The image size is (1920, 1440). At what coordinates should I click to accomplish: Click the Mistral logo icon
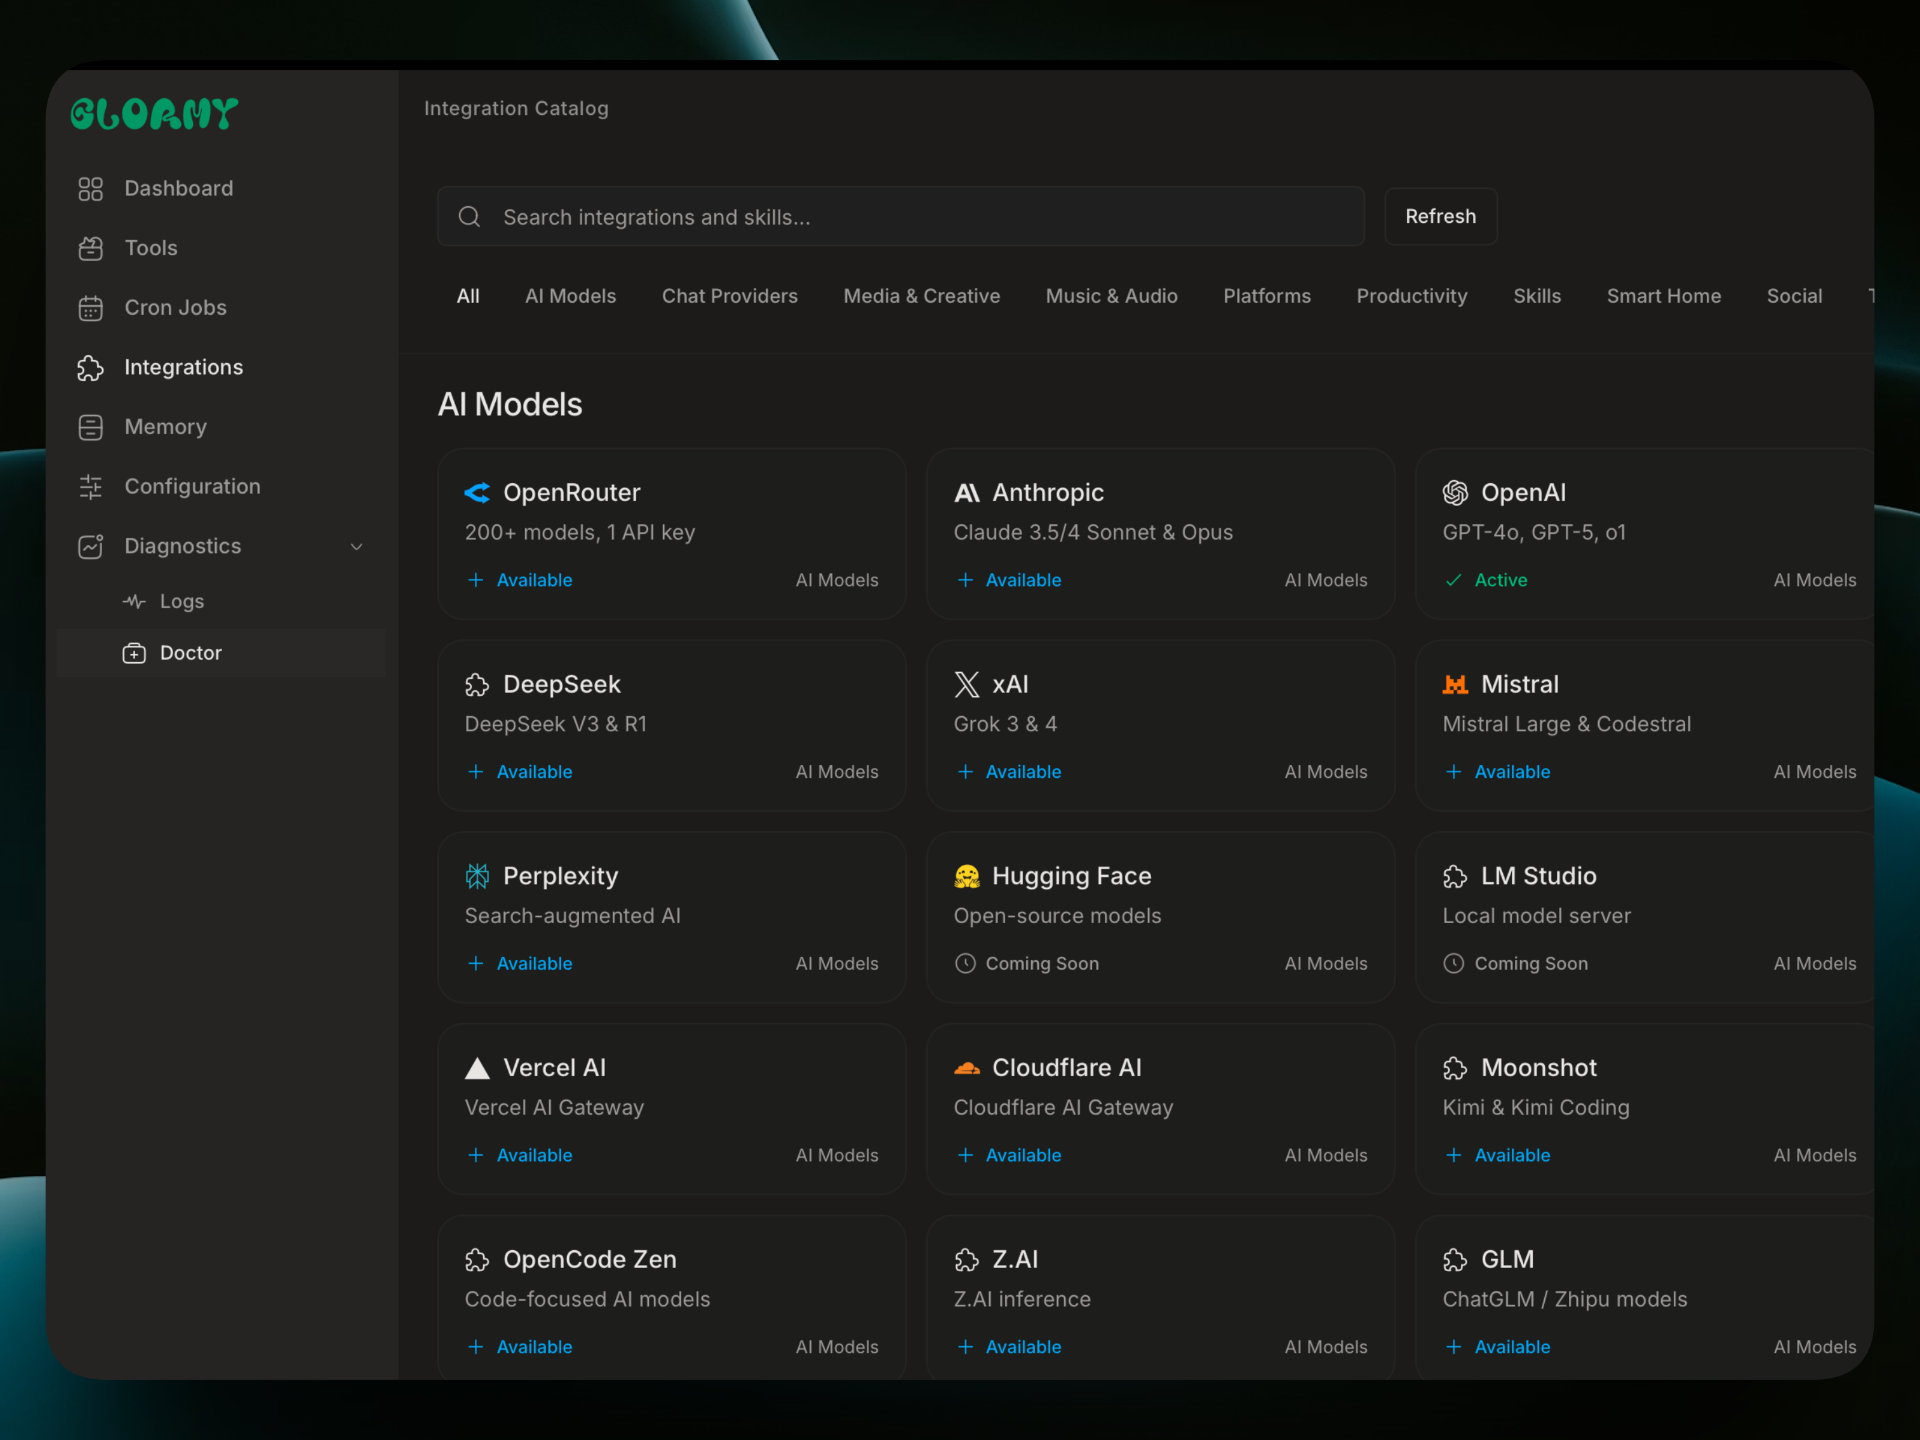point(1455,685)
